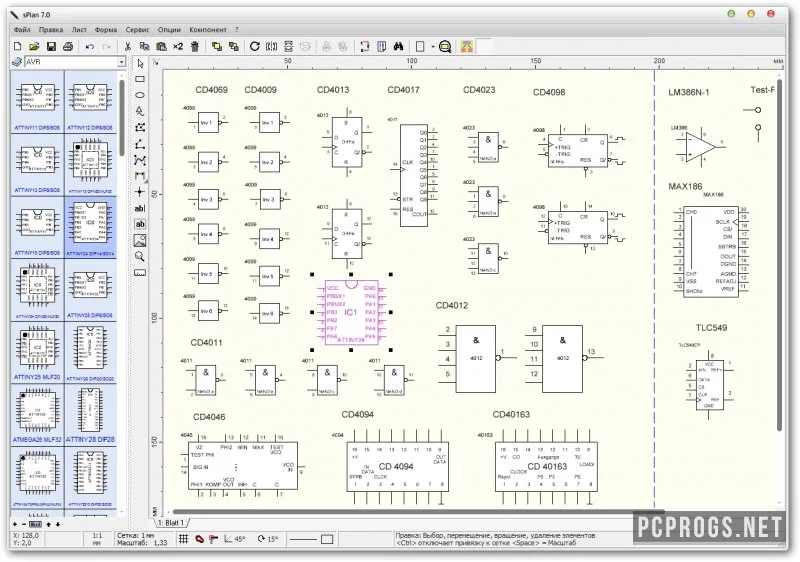800x562 pixels.
Task: Mirror selection horizontally icon
Action: 271,46
